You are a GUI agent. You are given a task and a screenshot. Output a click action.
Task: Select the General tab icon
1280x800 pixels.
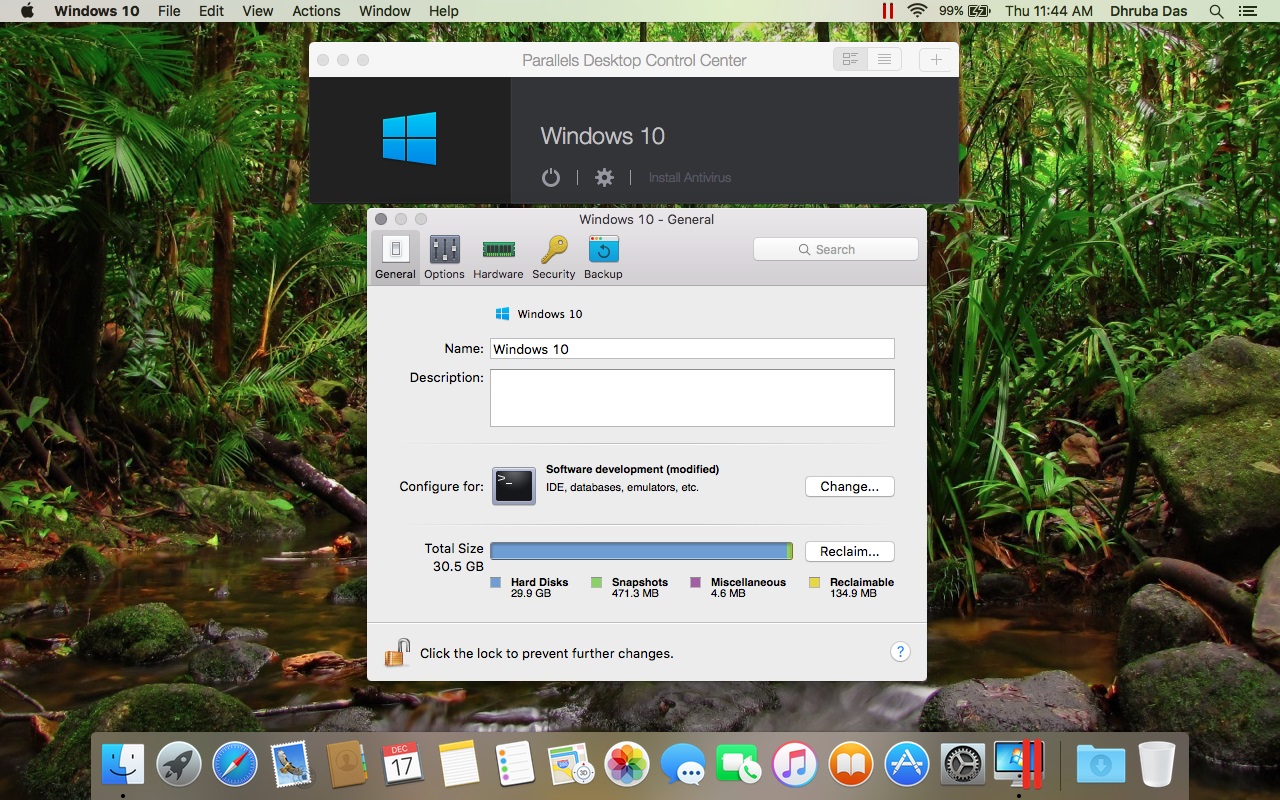395,257
